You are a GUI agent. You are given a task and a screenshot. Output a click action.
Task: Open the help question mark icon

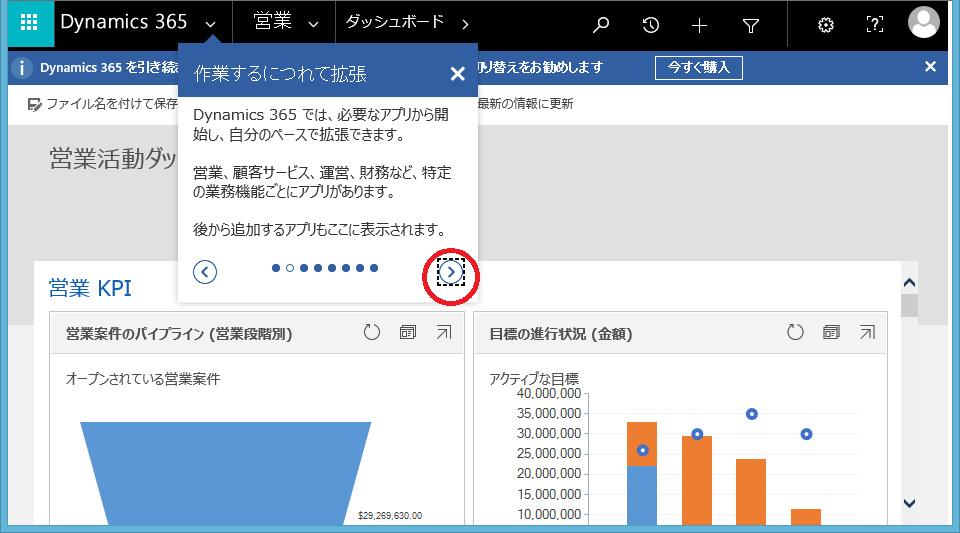875,24
